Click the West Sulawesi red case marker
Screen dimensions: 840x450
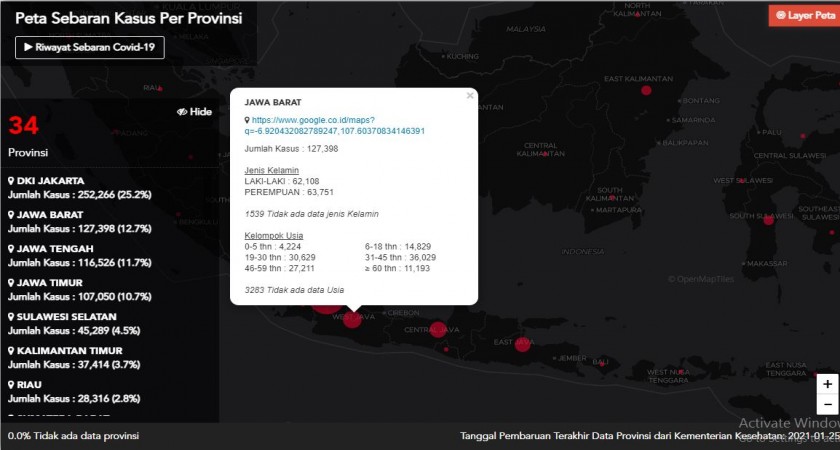742,181
